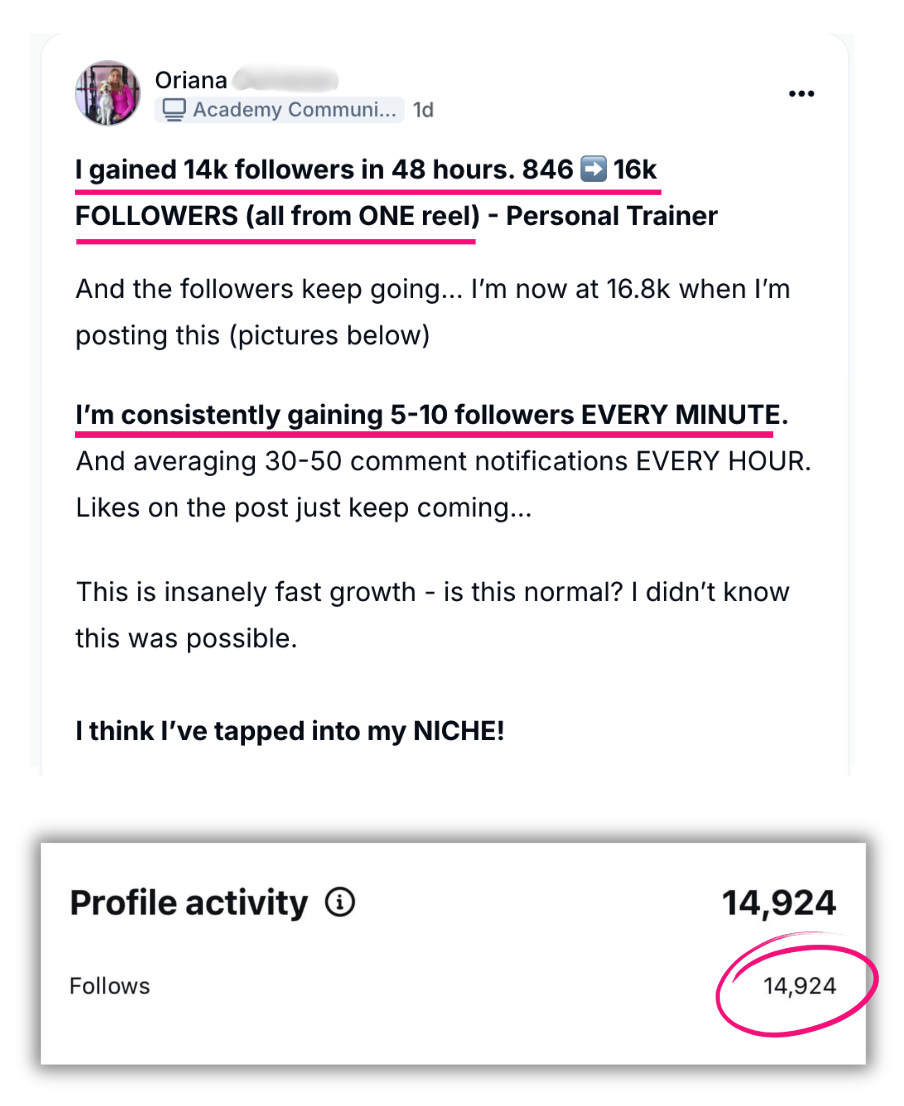This screenshot has width=904, height=1106.
Task: Click "FOLLOWERS (all from ONE reel)" title line
Action: coord(275,216)
